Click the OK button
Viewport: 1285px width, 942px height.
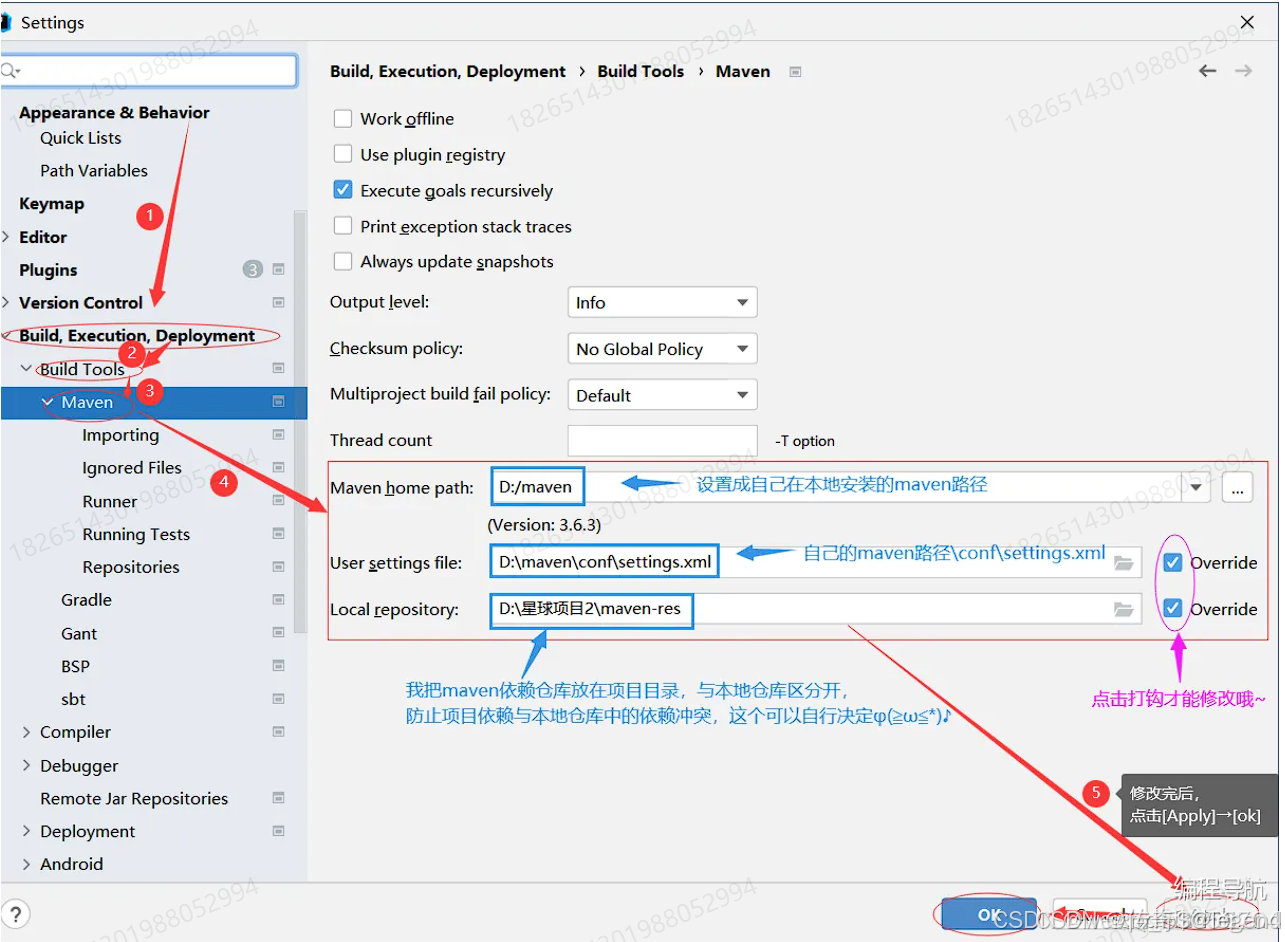(988, 914)
